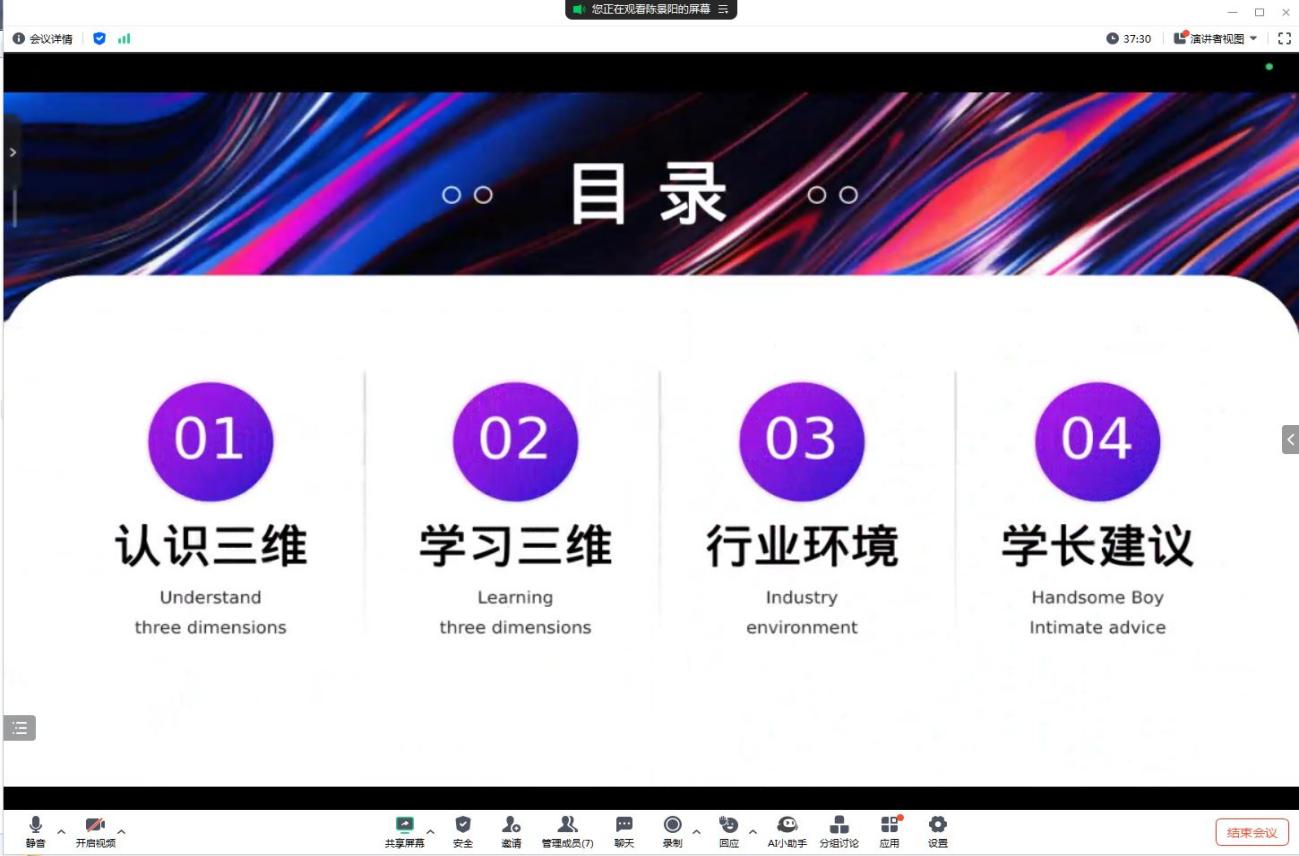
Task: Expand the collapsed right side panel arrow
Action: click(1290, 439)
